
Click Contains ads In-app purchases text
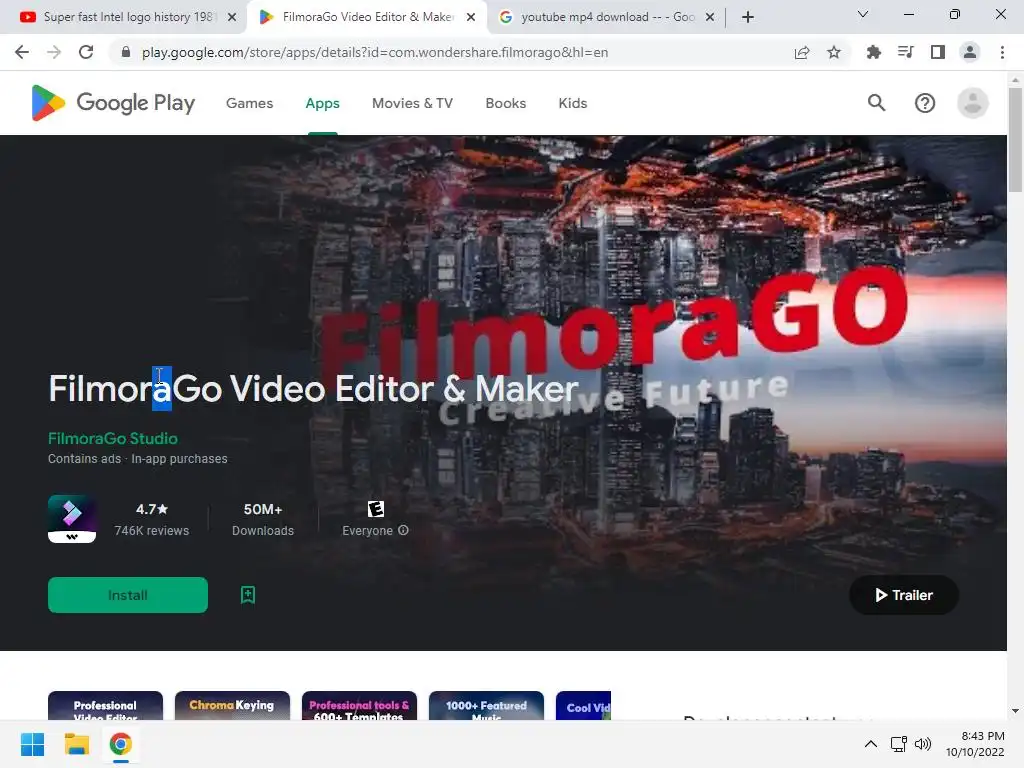point(138,458)
